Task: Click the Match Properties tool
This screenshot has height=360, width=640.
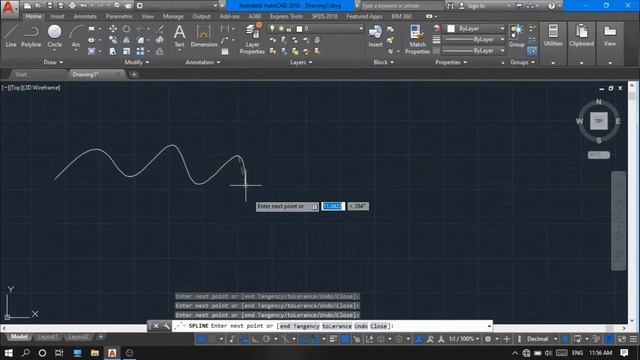Action: click(x=417, y=39)
